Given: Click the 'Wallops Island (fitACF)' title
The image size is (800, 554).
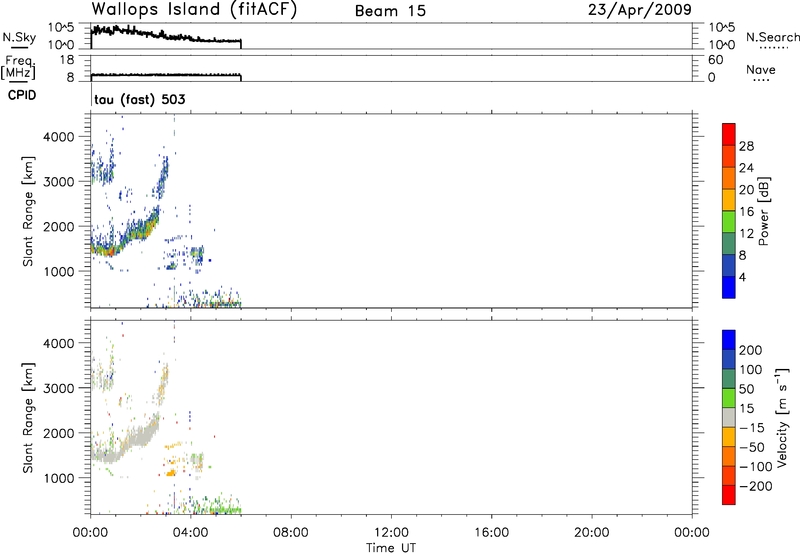Looking at the screenshot, I should [194, 10].
